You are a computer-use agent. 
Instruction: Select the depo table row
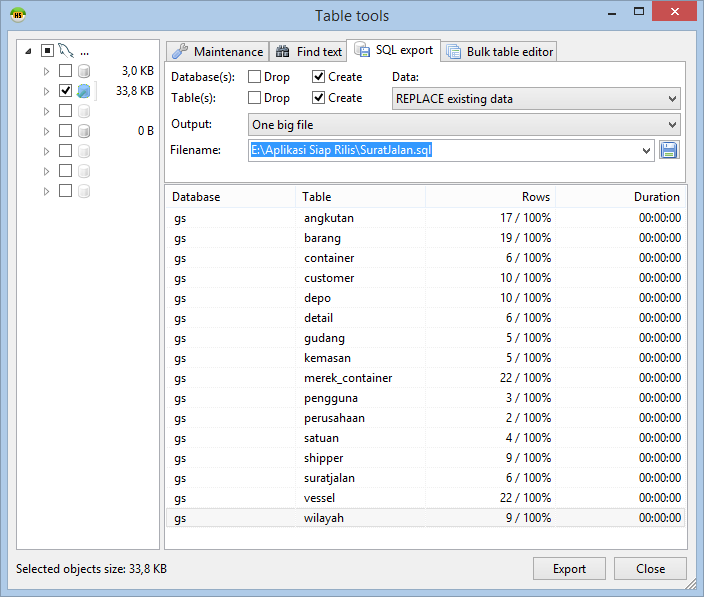click(426, 298)
